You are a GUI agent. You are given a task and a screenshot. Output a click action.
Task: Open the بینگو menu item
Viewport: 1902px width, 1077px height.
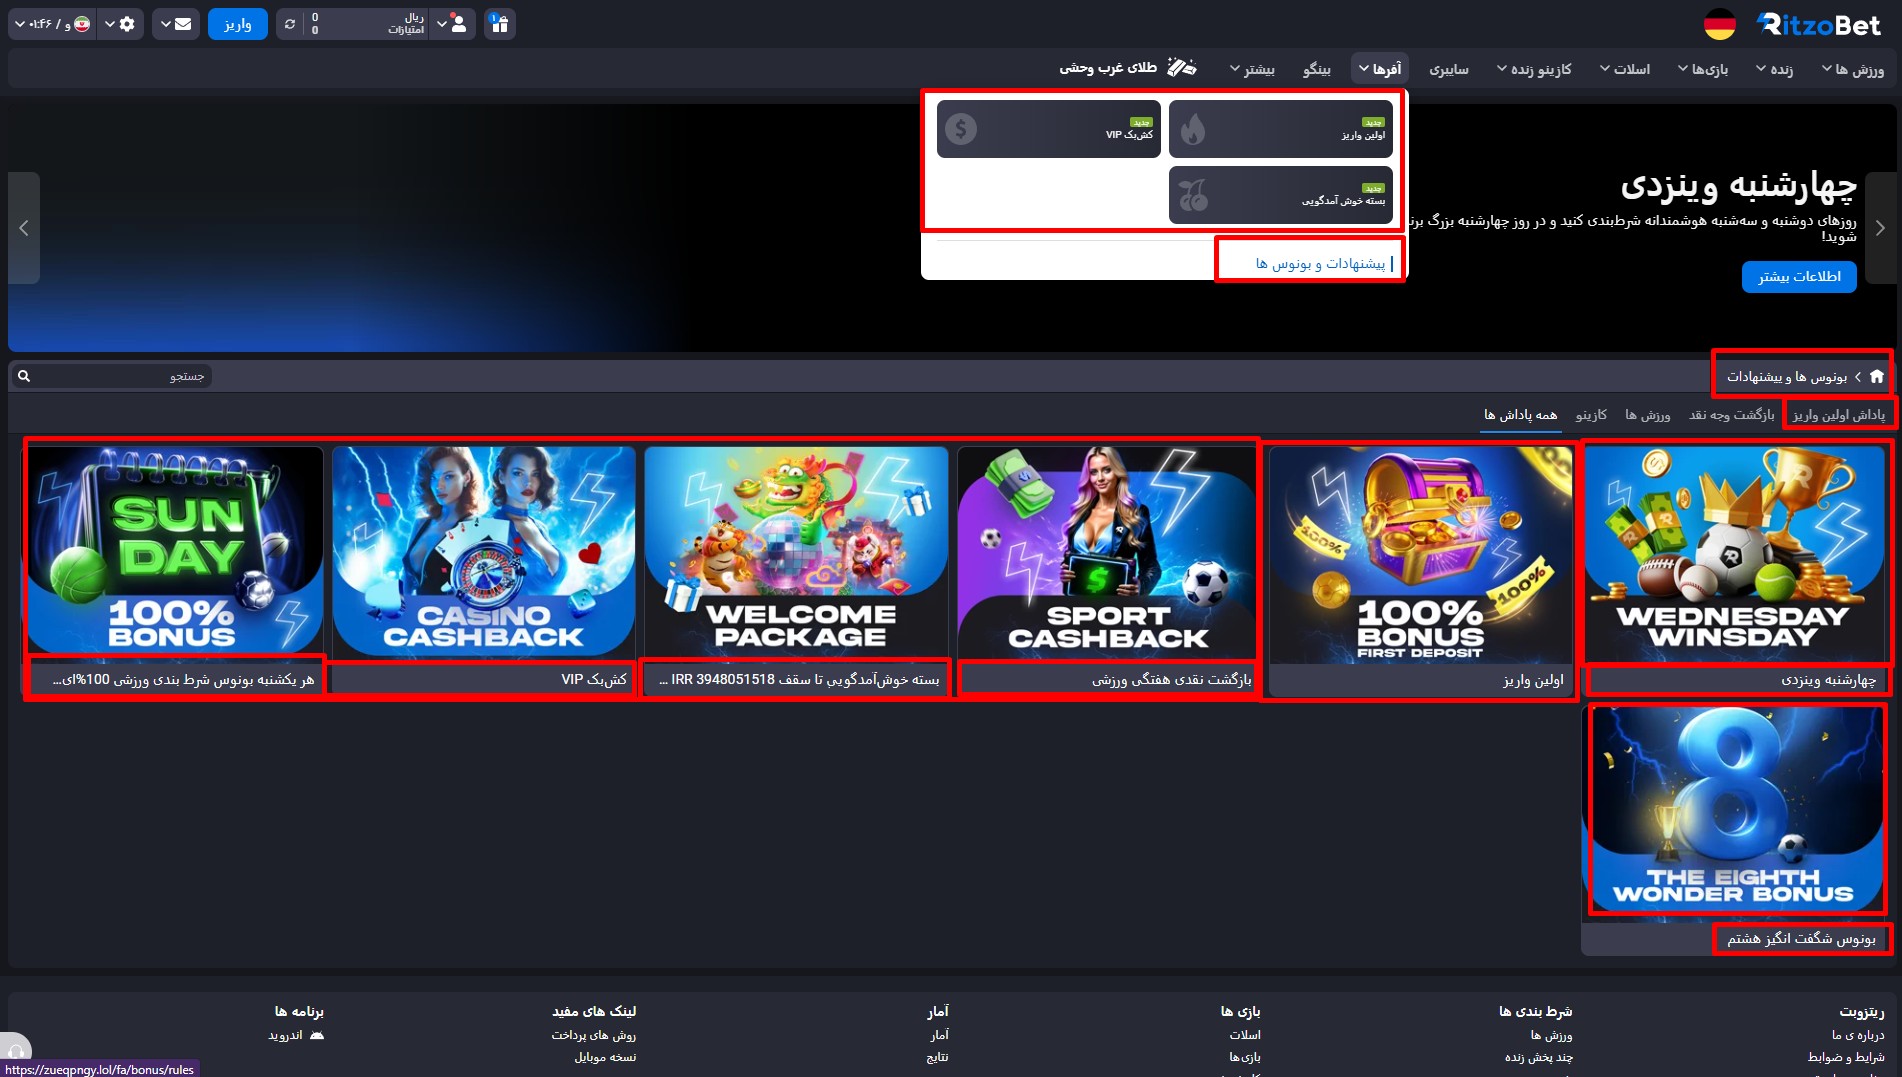click(x=1317, y=69)
